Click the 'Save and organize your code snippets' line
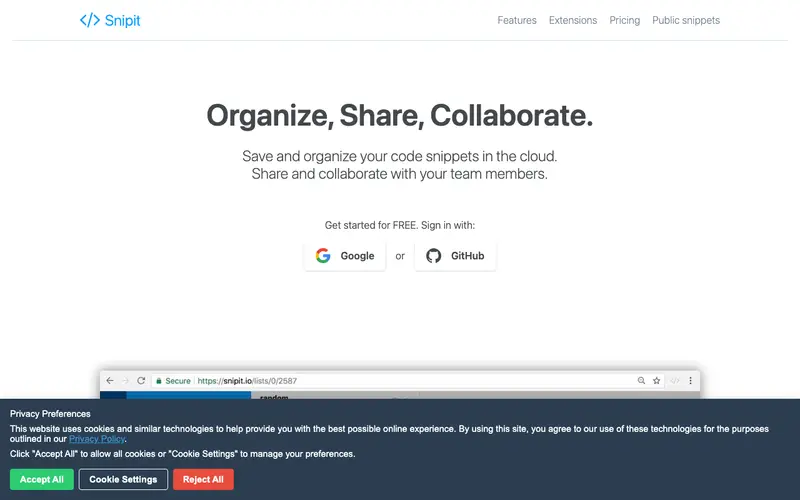800x500 pixels. pos(399,156)
